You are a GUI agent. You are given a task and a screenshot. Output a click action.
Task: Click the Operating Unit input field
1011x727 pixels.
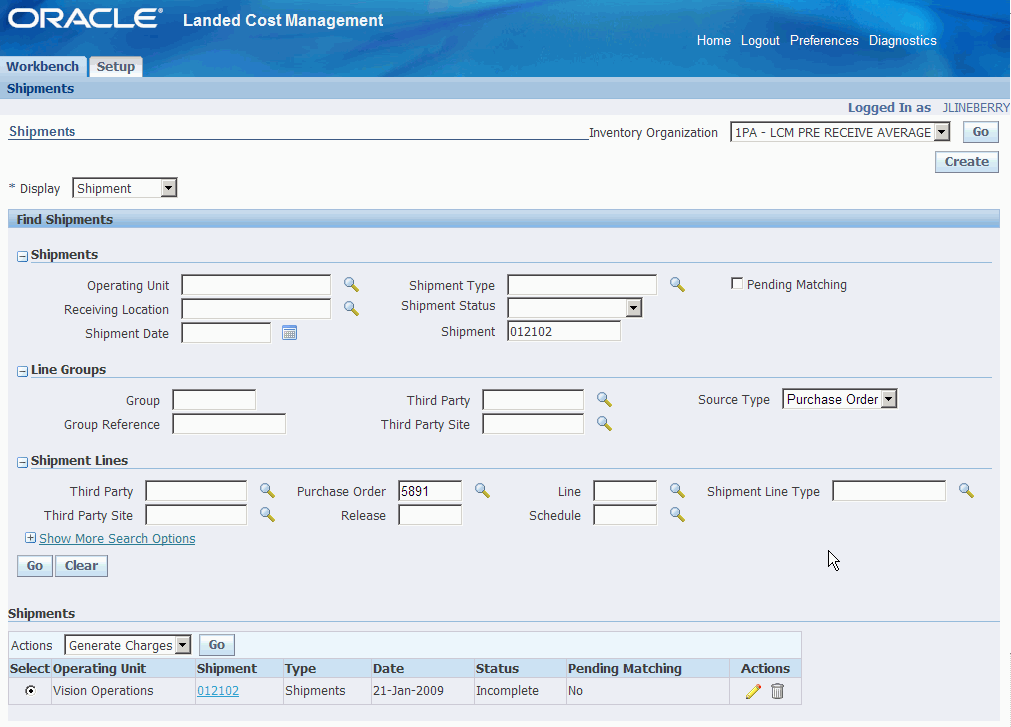pos(256,285)
